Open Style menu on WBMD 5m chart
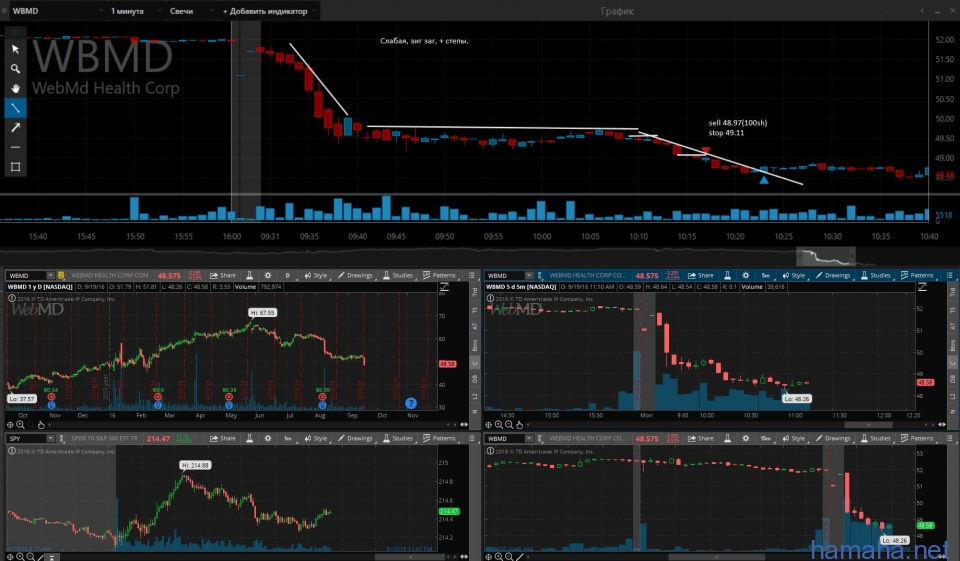The height and width of the screenshot is (561, 960). coord(794,276)
